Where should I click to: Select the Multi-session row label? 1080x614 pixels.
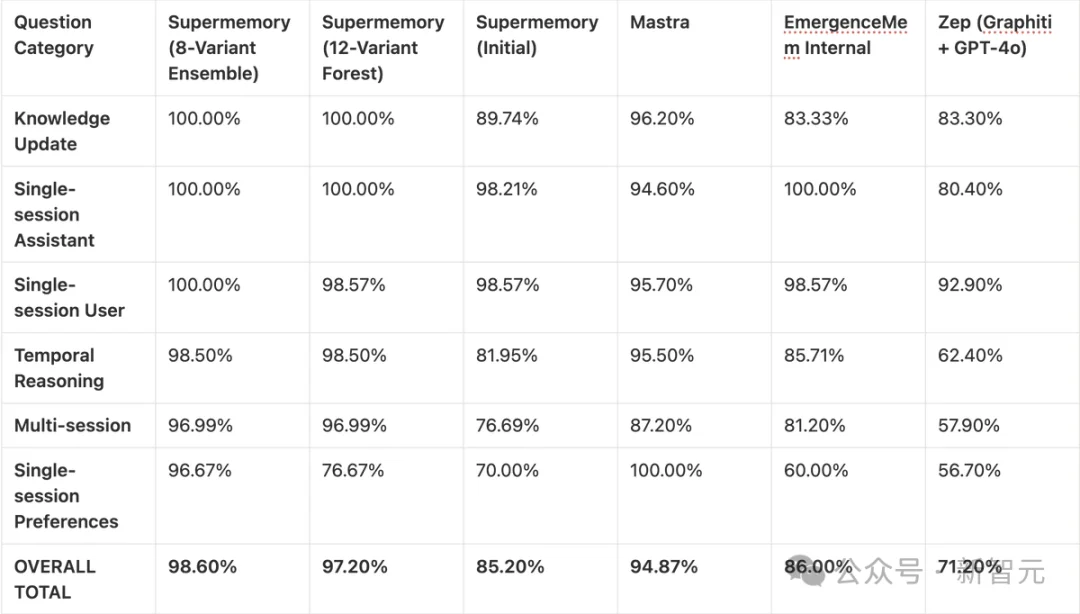[x=72, y=425]
